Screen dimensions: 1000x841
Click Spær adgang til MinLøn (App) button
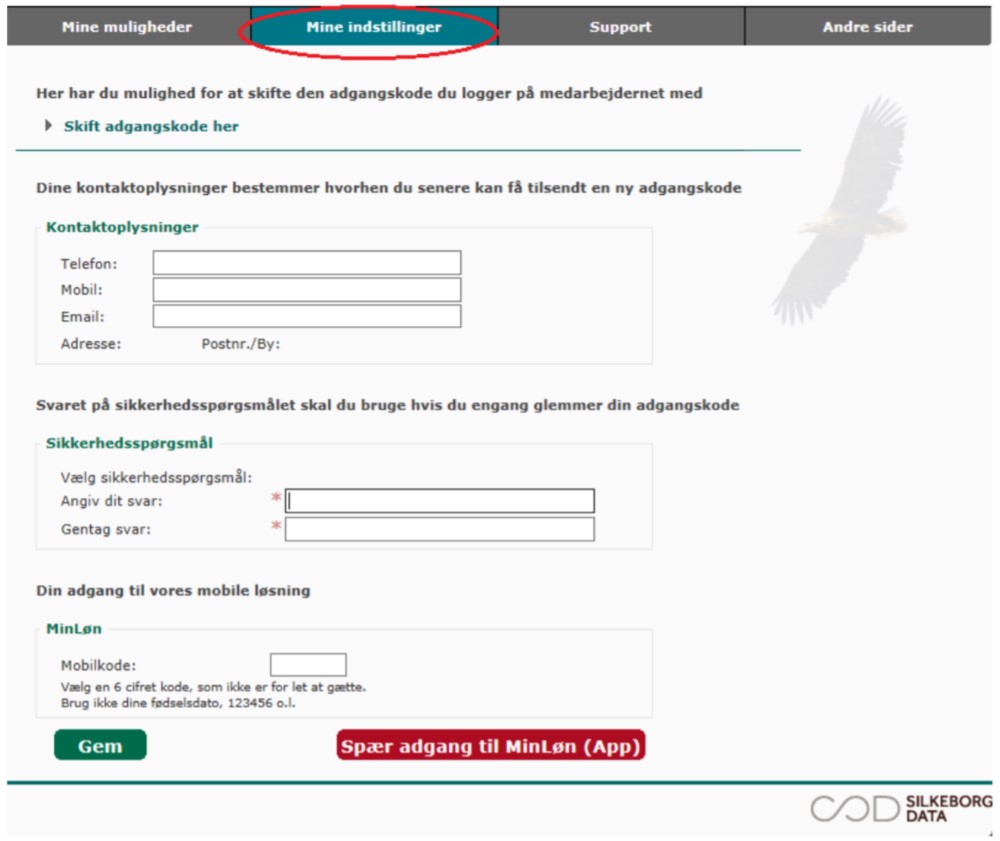[x=490, y=746]
